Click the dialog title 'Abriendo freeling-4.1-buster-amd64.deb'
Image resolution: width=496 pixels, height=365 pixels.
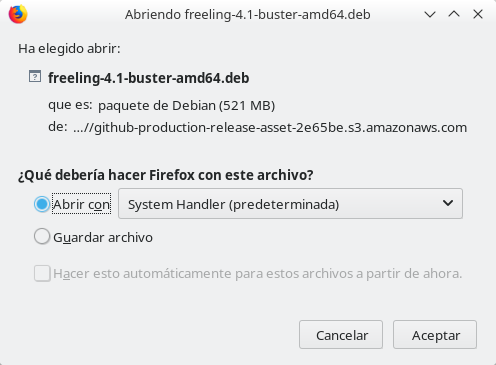click(248, 15)
